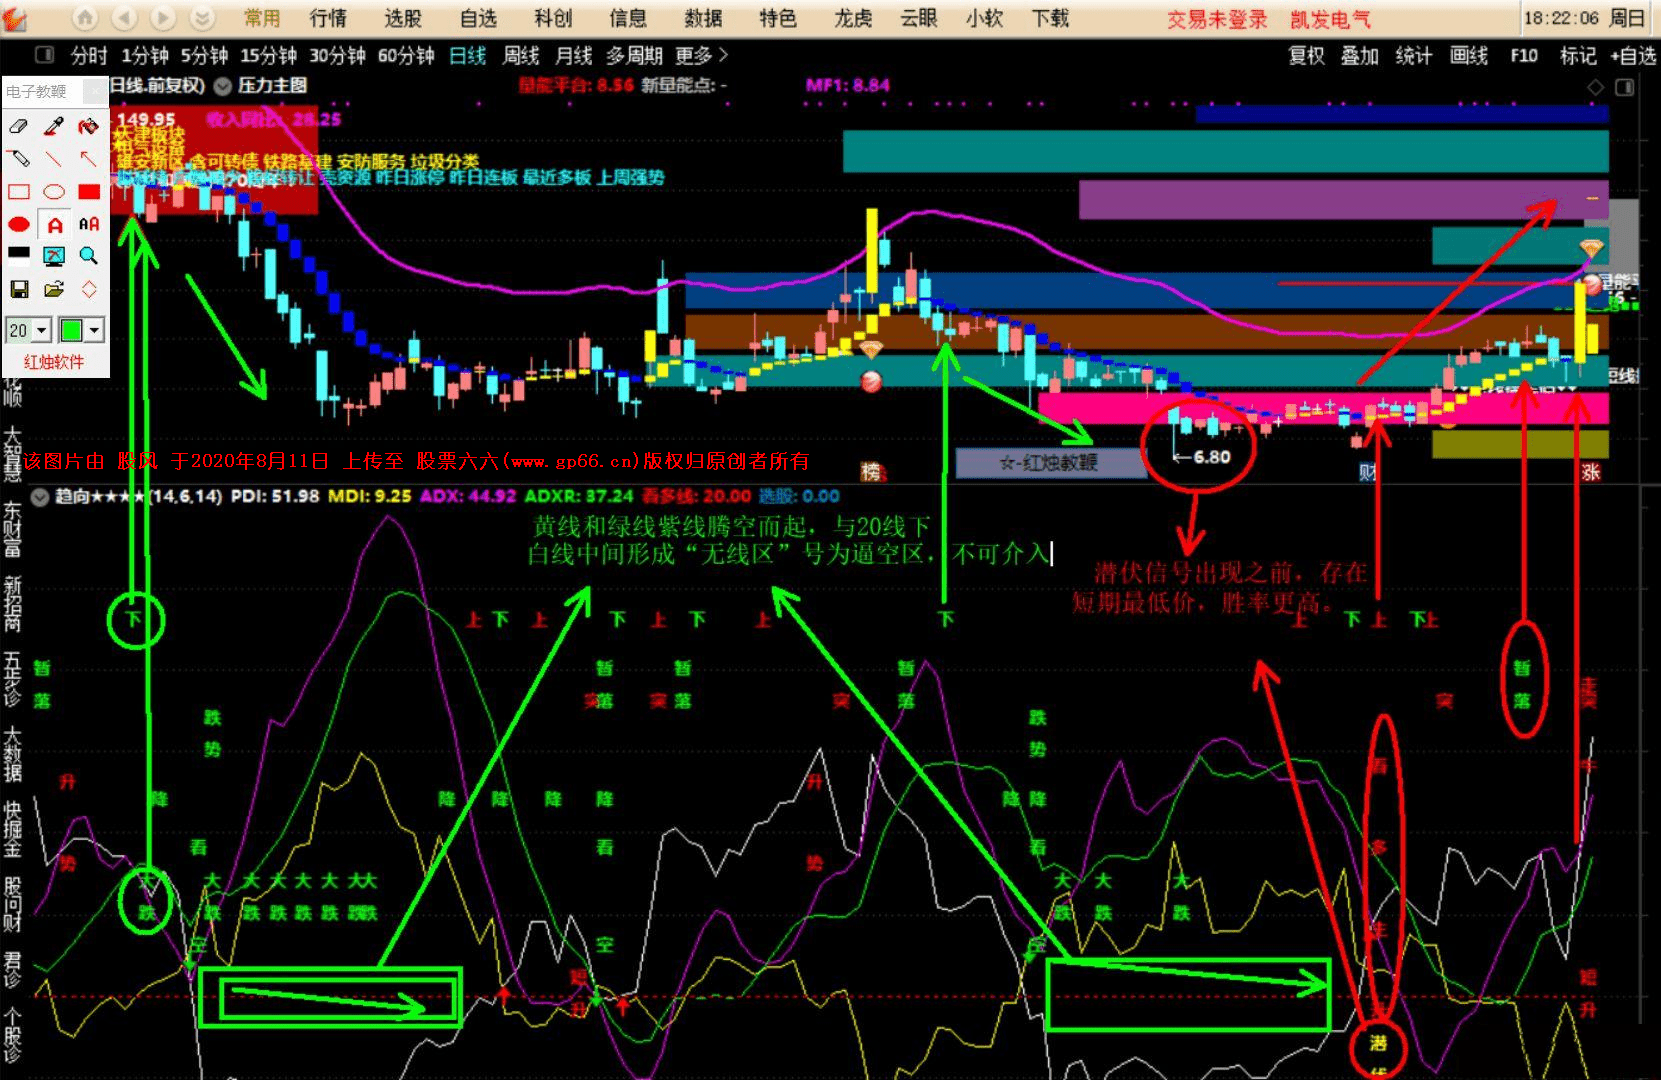
Task: Open saved drawing with the folder icon
Action: [x=54, y=289]
